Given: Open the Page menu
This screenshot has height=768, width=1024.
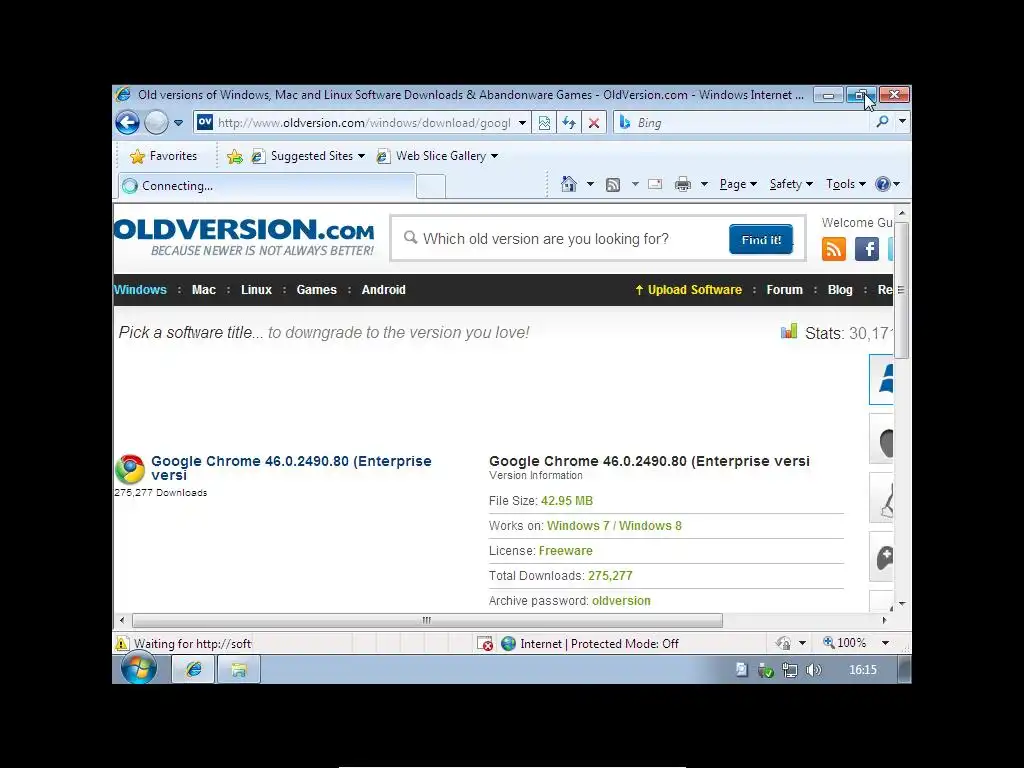Looking at the screenshot, I should (738, 184).
